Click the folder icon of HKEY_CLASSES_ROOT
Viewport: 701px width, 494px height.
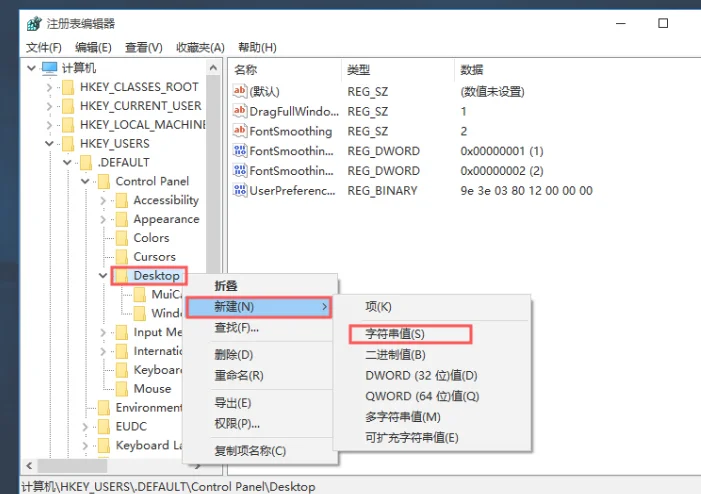[x=68, y=87]
